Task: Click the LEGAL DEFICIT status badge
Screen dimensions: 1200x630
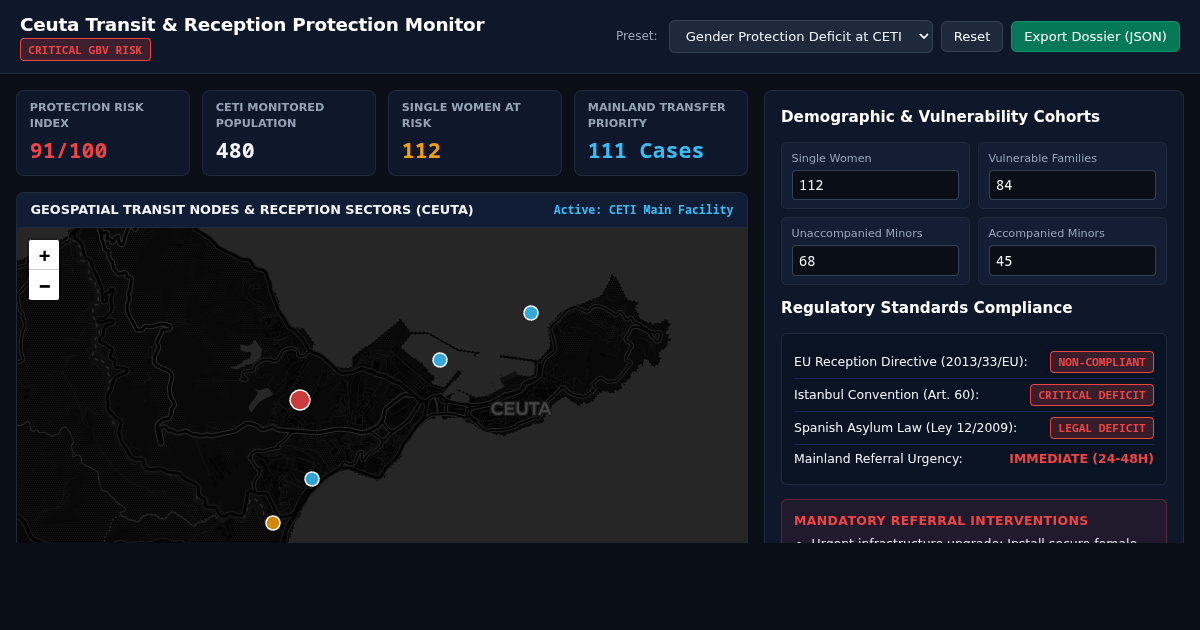Action: (1102, 428)
